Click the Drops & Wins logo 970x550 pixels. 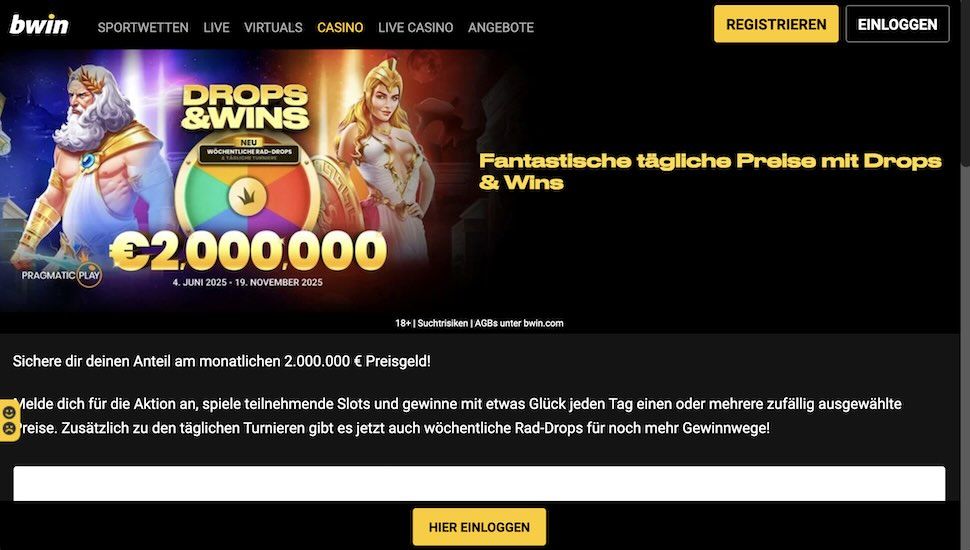(246, 107)
